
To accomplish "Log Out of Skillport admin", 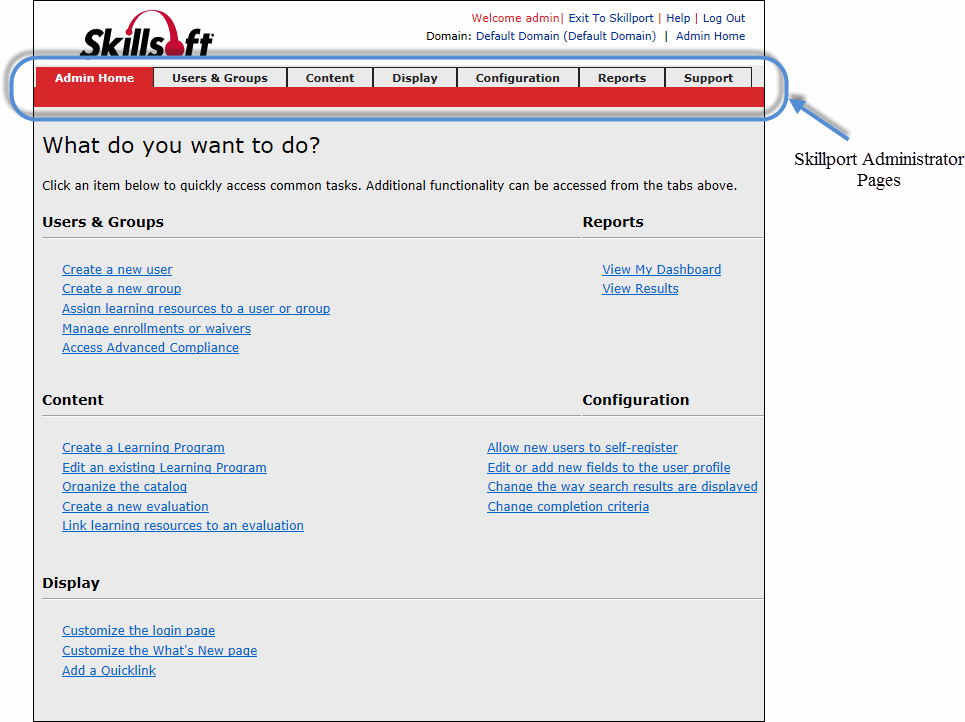I will click(x=723, y=18).
